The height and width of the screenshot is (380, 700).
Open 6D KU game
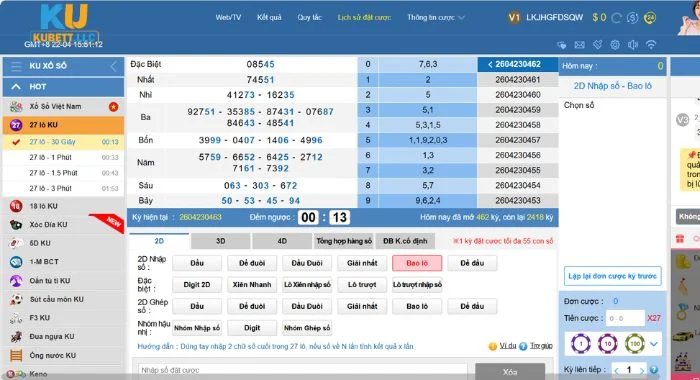(63, 243)
